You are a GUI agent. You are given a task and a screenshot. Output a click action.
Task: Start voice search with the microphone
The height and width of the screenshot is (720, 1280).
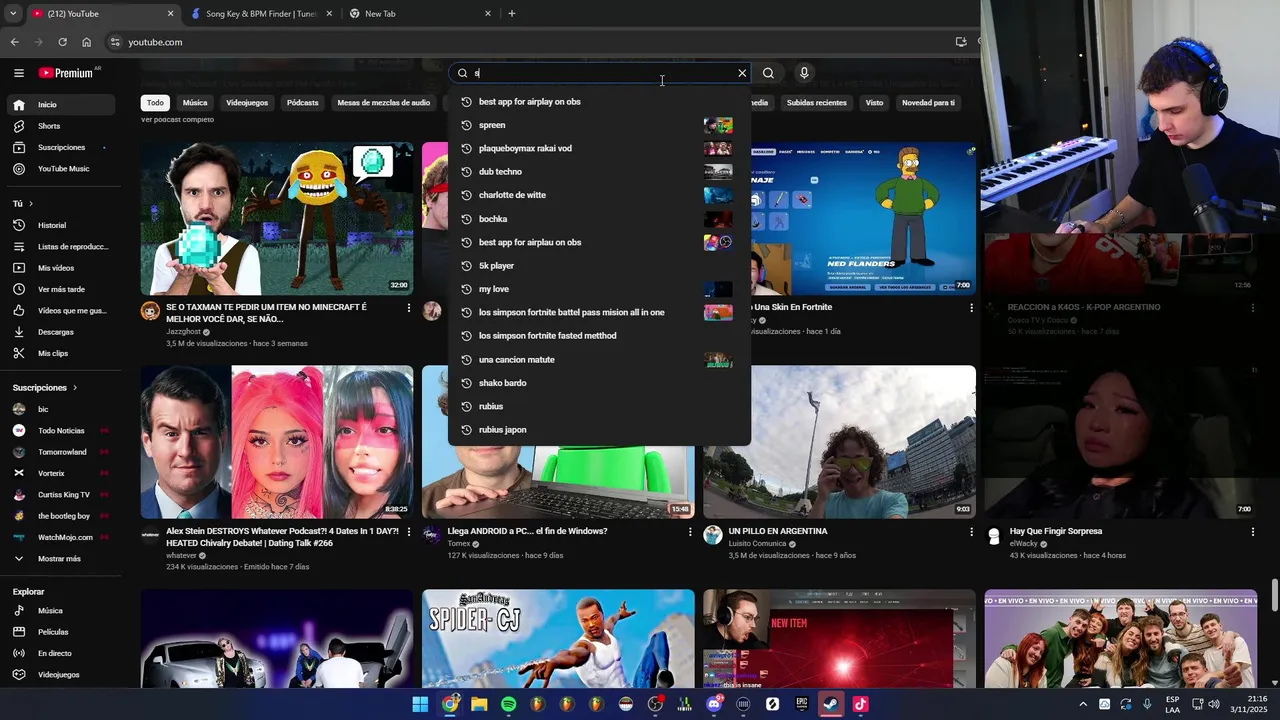point(804,73)
